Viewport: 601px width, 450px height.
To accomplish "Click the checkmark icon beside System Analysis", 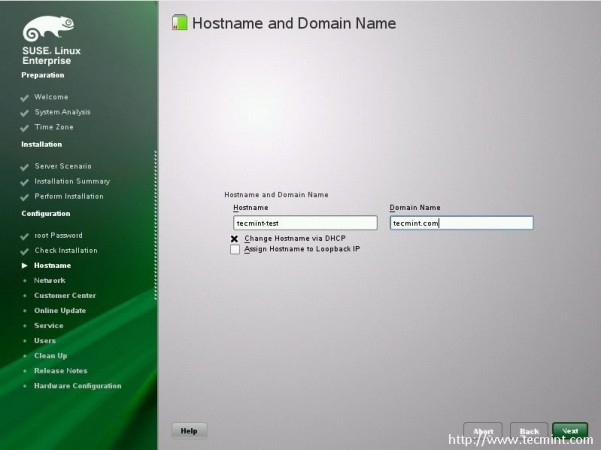I will [25, 113].
